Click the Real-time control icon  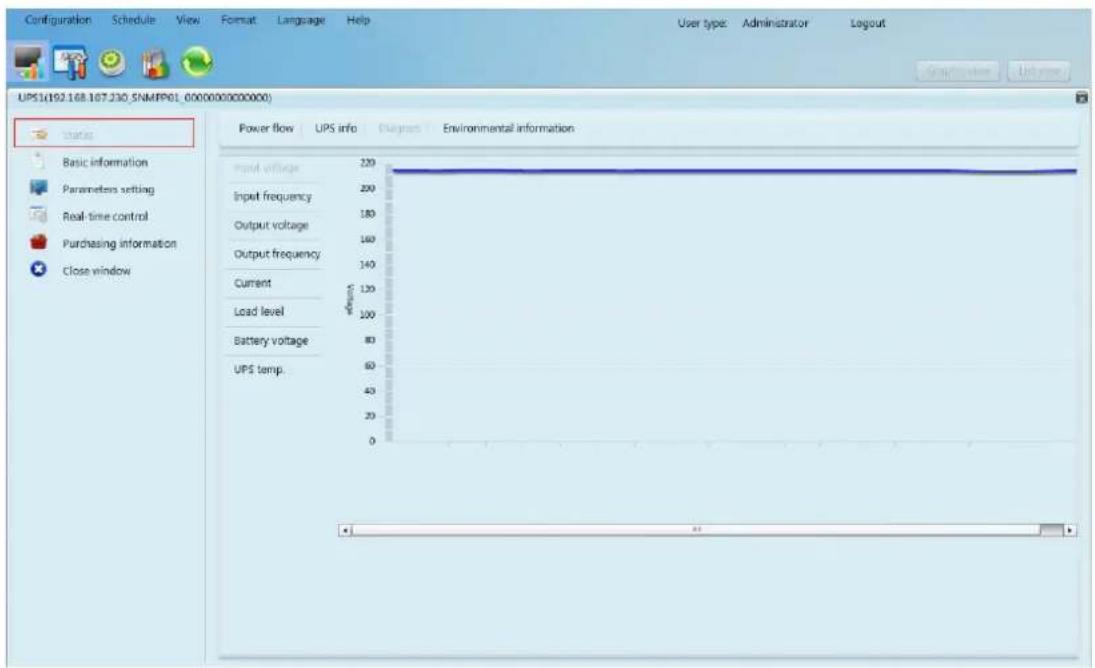tap(38, 216)
